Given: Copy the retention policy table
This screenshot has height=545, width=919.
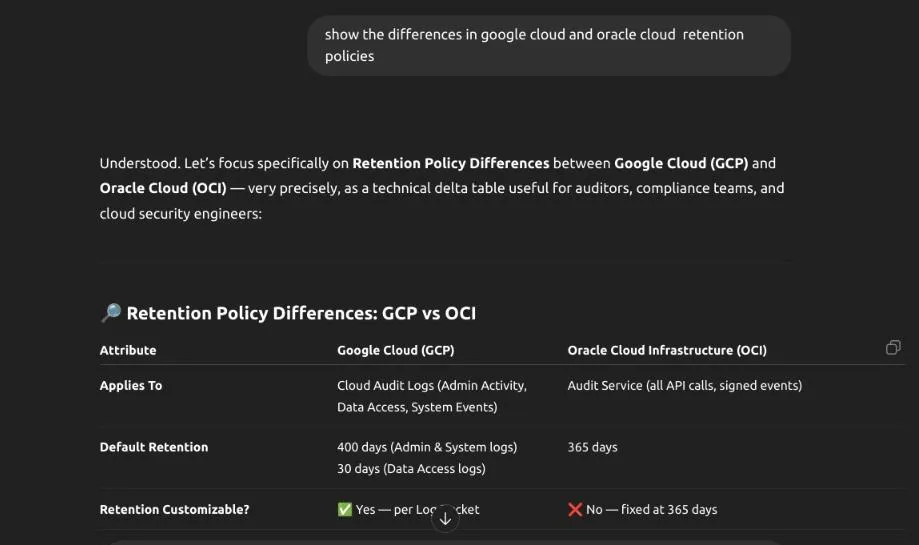Looking at the screenshot, I should pos(893,348).
